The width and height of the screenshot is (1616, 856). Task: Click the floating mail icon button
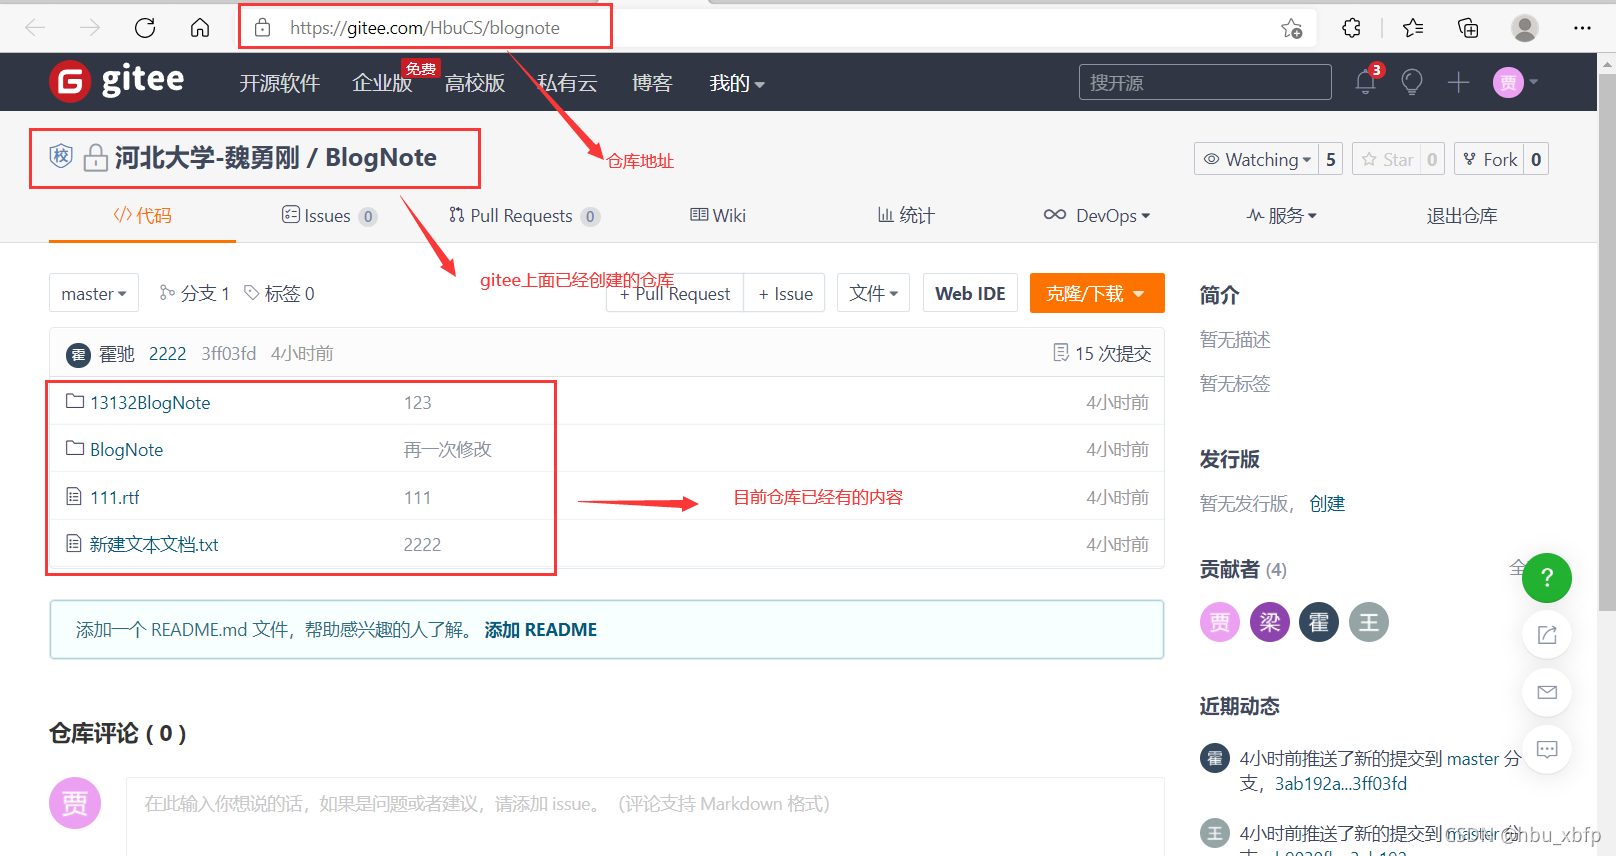tap(1547, 692)
